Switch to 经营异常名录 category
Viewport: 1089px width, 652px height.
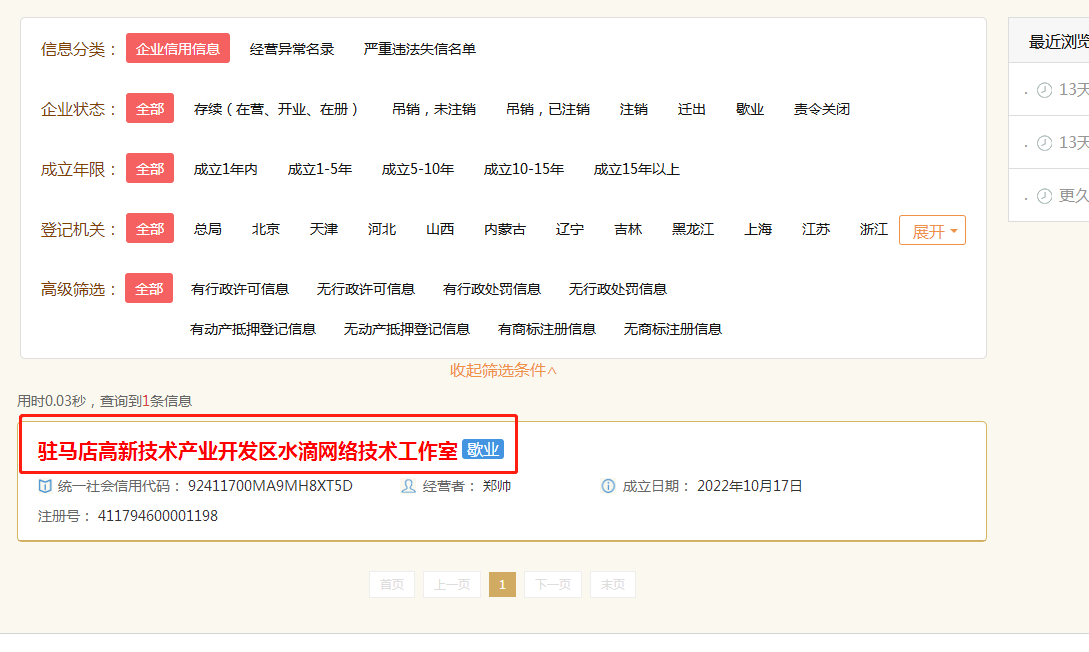click(x=292, y=49)
